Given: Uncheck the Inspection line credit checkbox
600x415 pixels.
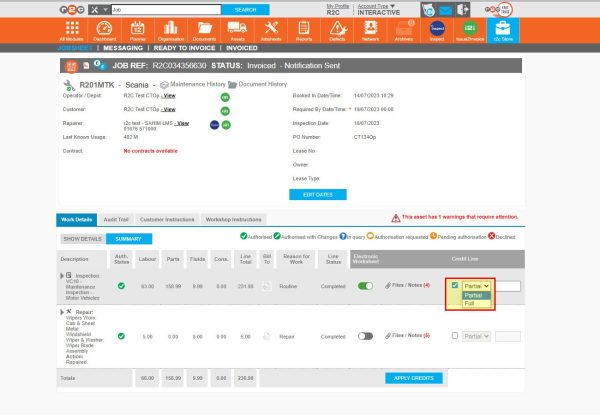Looking at the screenshot, I should click(455, 285).
